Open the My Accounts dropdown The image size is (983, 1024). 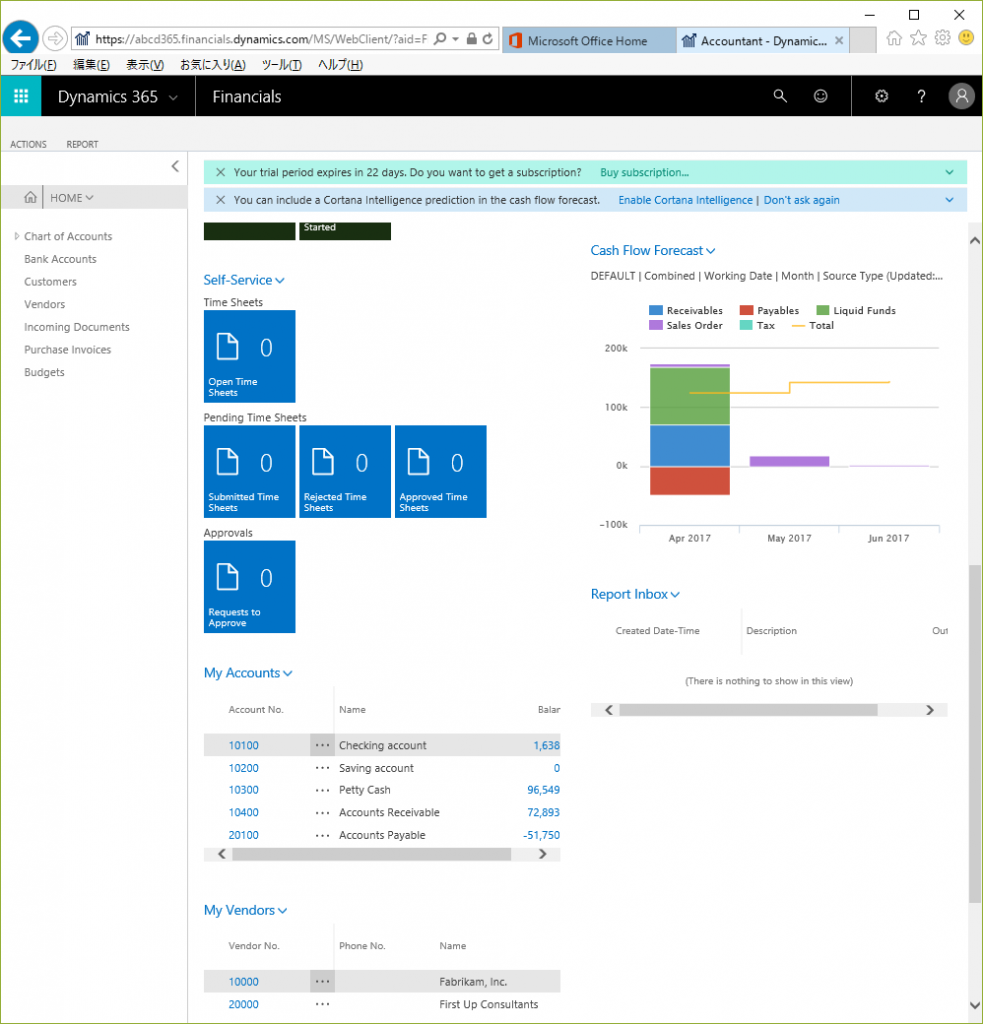pos(287,674)
